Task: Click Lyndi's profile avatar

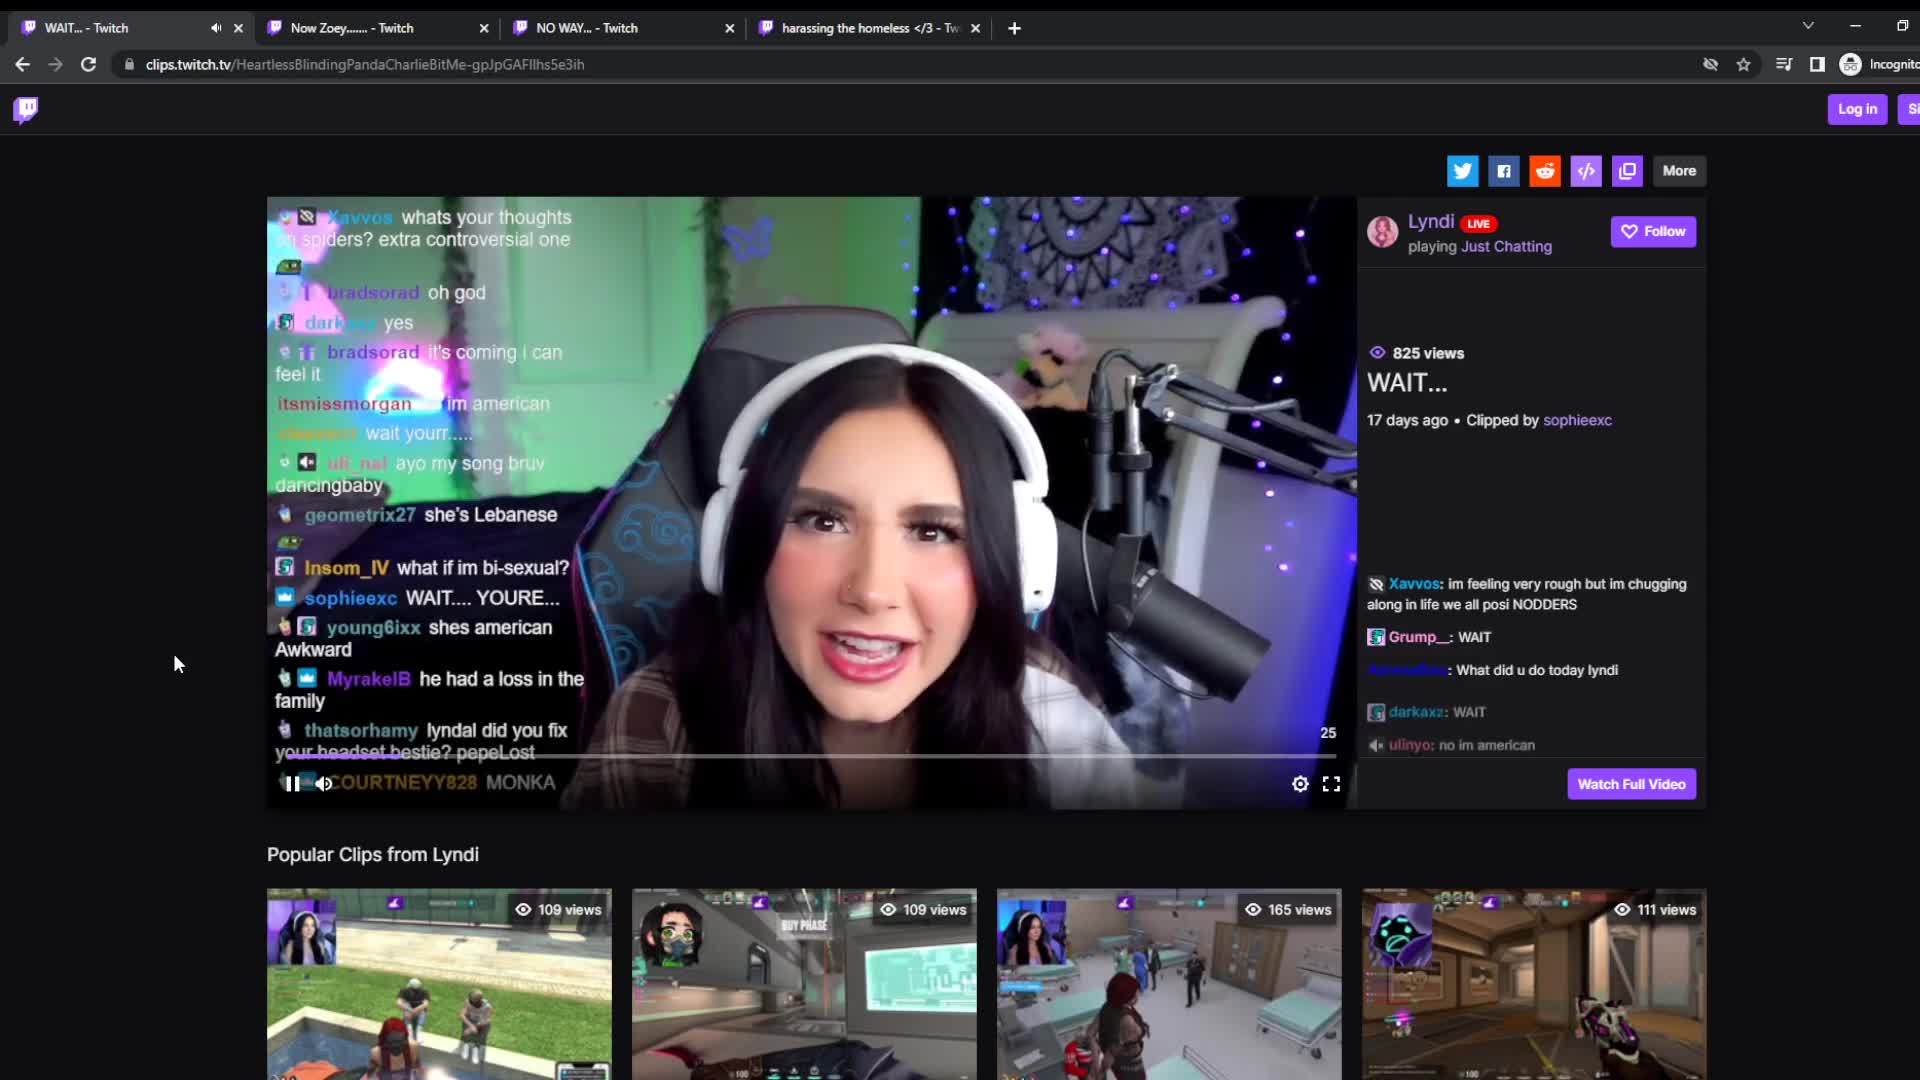Action: pos(1382,232)
